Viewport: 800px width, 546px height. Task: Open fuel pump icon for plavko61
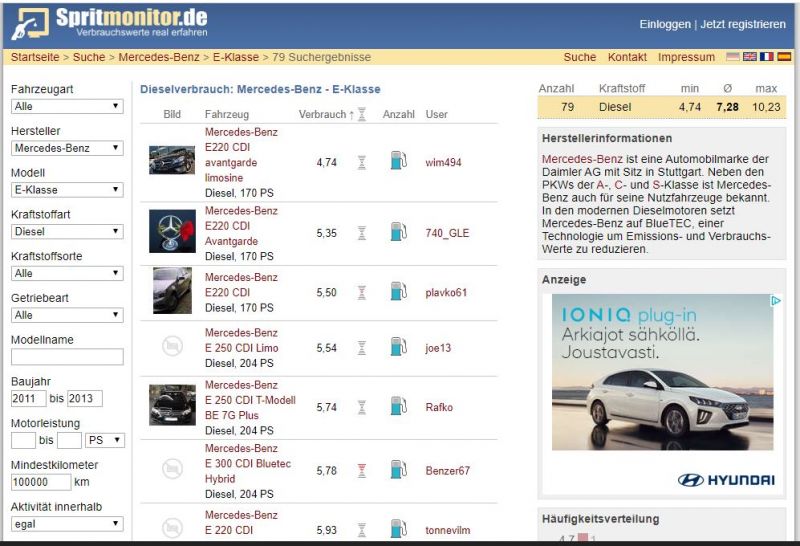tap(398, 291)
